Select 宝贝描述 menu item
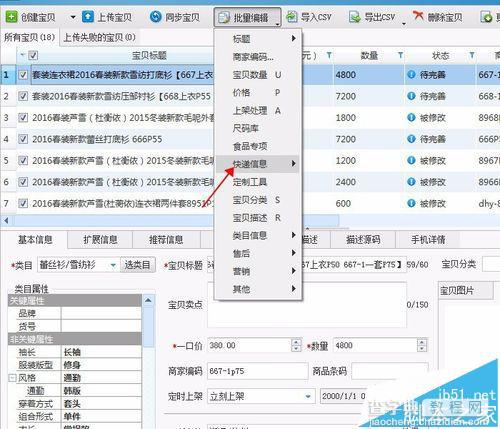This screenshot has width=500, height=429. 258,218
